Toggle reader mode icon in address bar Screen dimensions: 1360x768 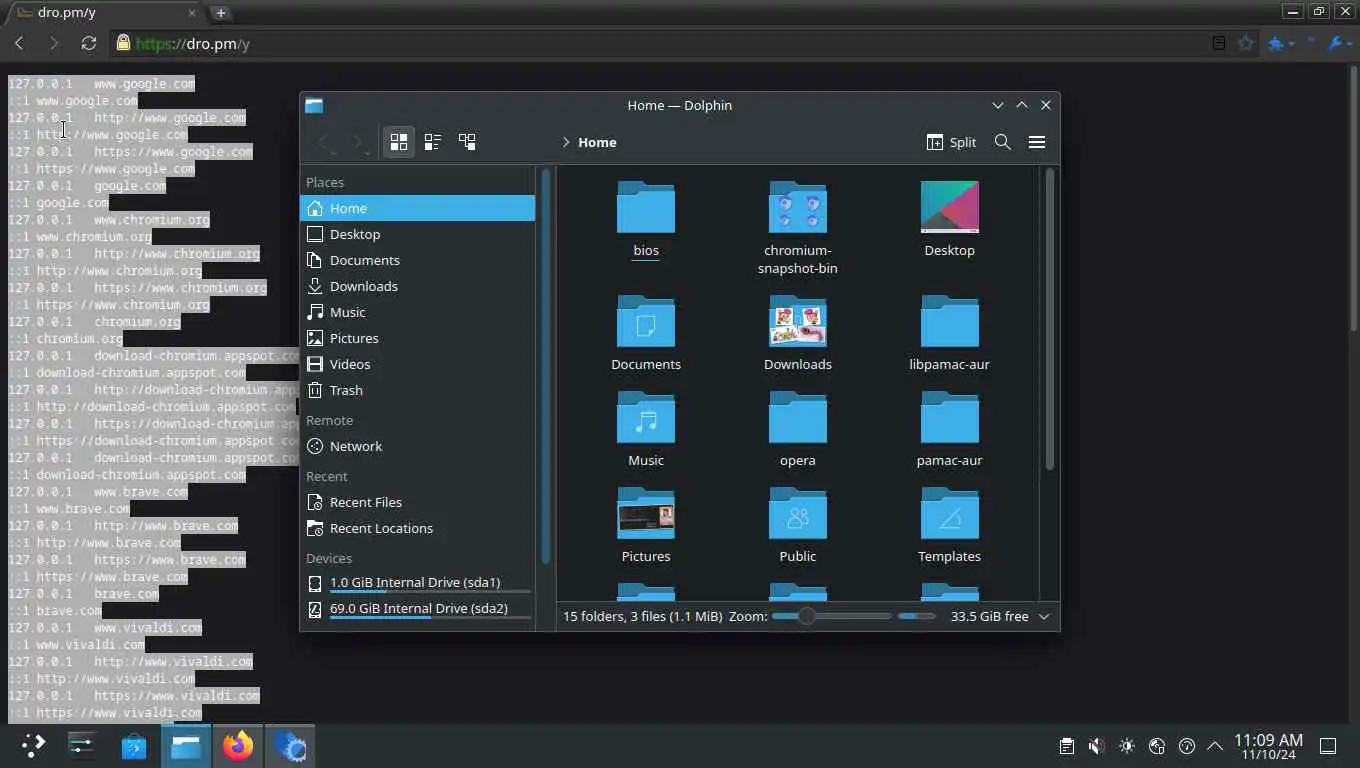1218,43
